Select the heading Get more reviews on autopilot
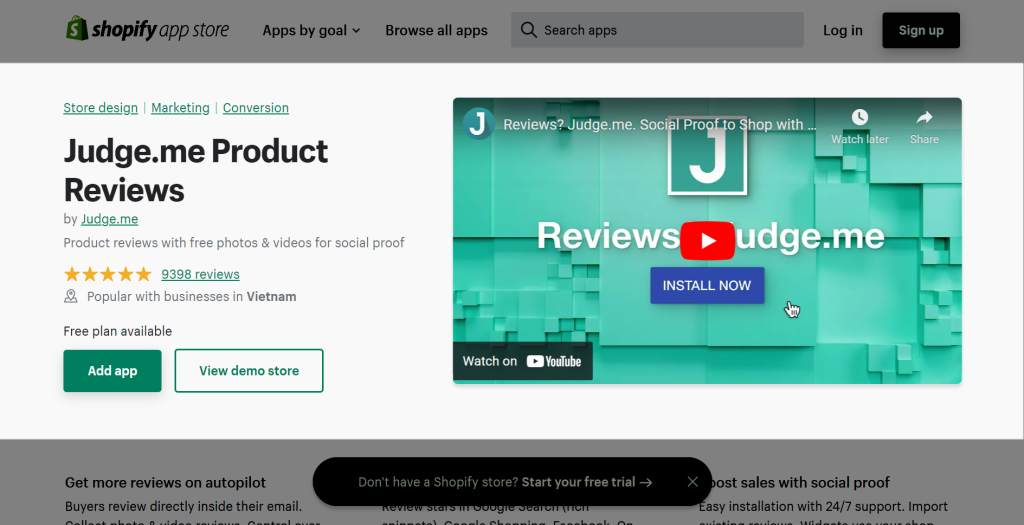 click(165, 483)
